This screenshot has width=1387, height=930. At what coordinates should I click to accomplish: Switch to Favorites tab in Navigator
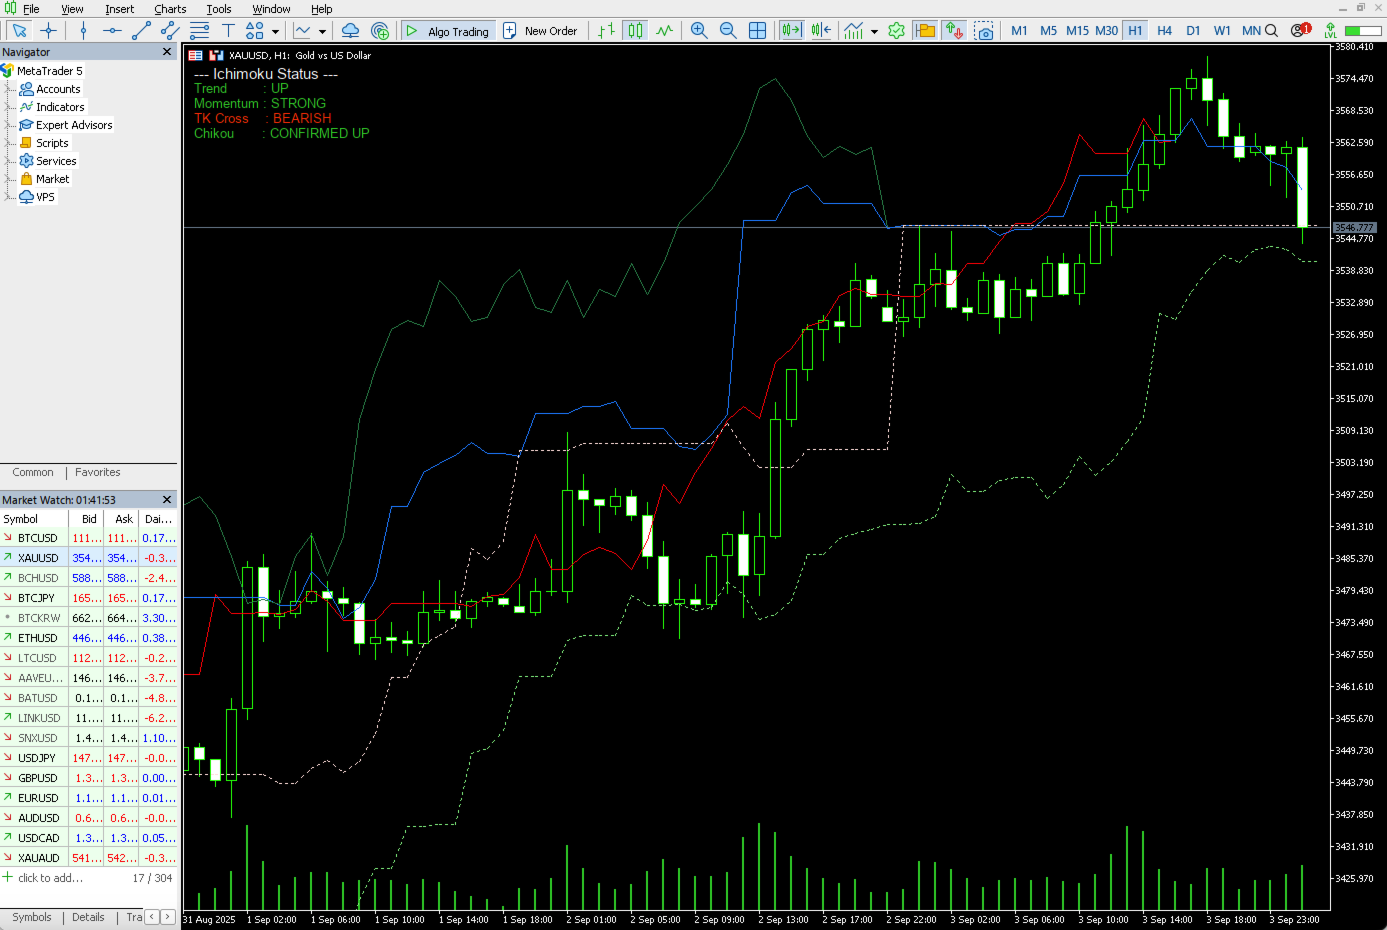tap(97, 473)
